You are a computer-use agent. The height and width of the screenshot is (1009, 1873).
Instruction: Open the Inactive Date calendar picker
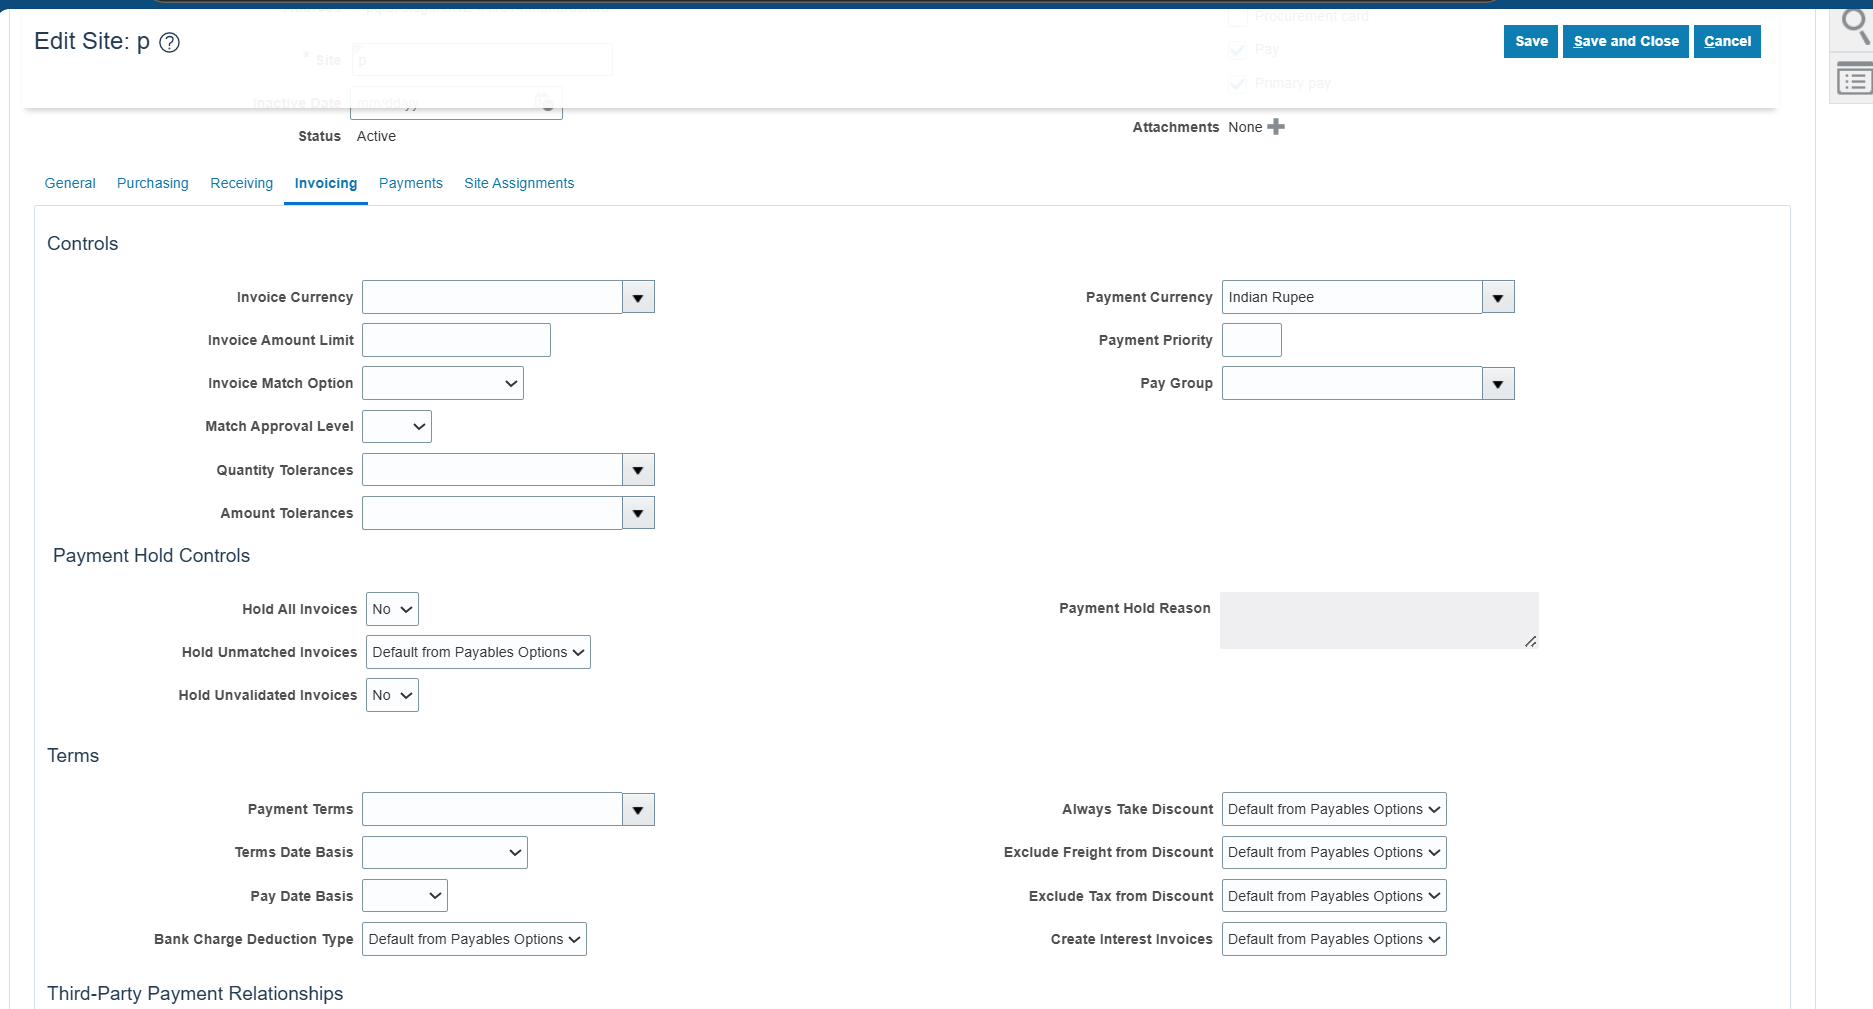545,102
